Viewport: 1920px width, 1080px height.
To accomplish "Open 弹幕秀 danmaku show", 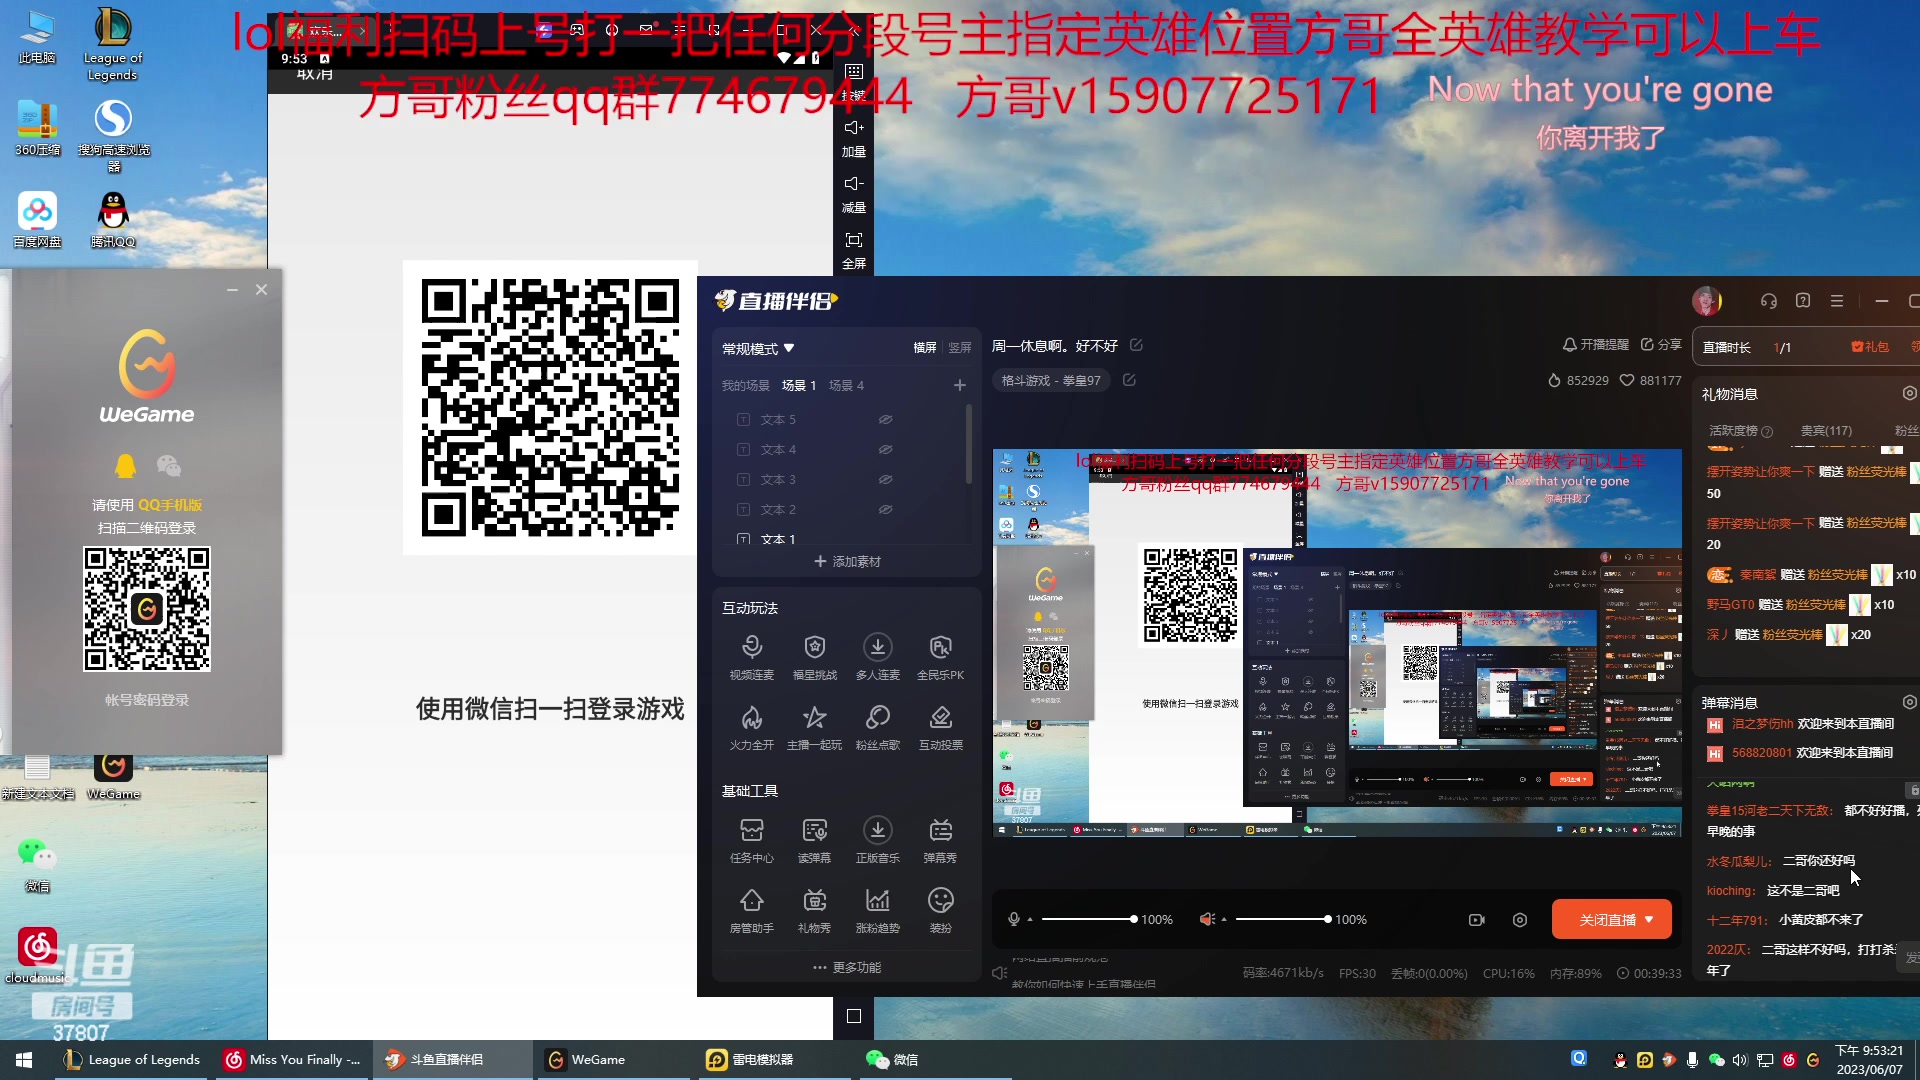I will [940, 840].
